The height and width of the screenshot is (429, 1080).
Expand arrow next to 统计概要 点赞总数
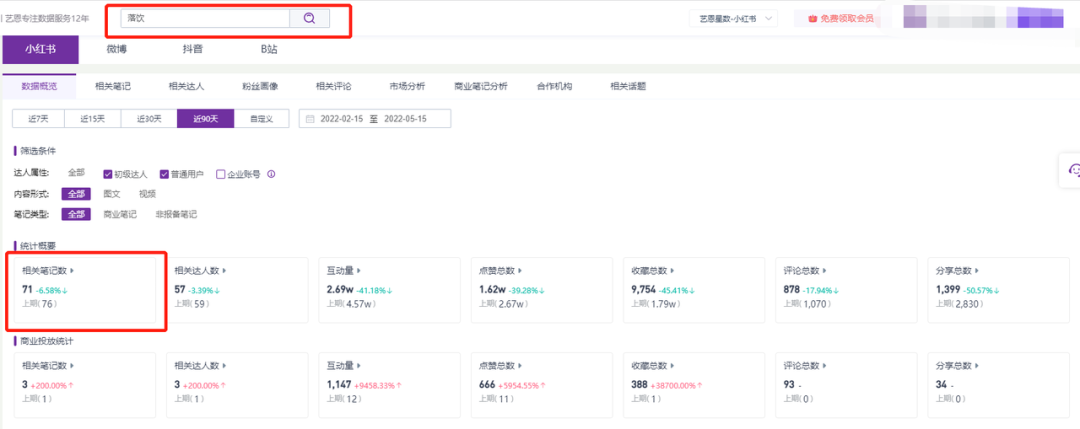point(521,271)
